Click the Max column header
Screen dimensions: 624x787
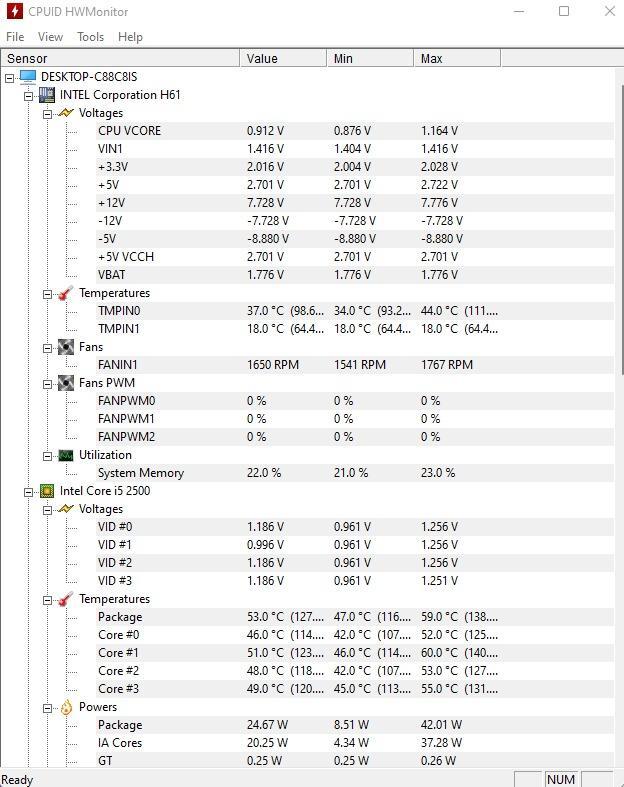coord(457,59)
